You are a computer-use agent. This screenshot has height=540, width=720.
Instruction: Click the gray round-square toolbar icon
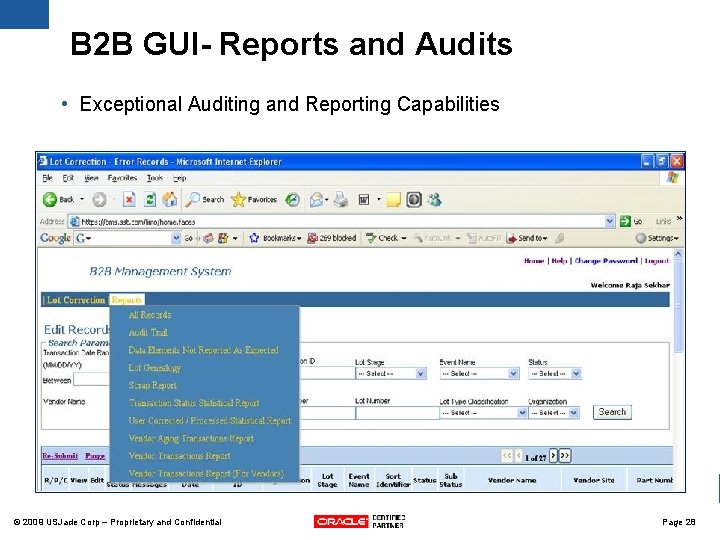pyautogui.click(x=414, y=200)
